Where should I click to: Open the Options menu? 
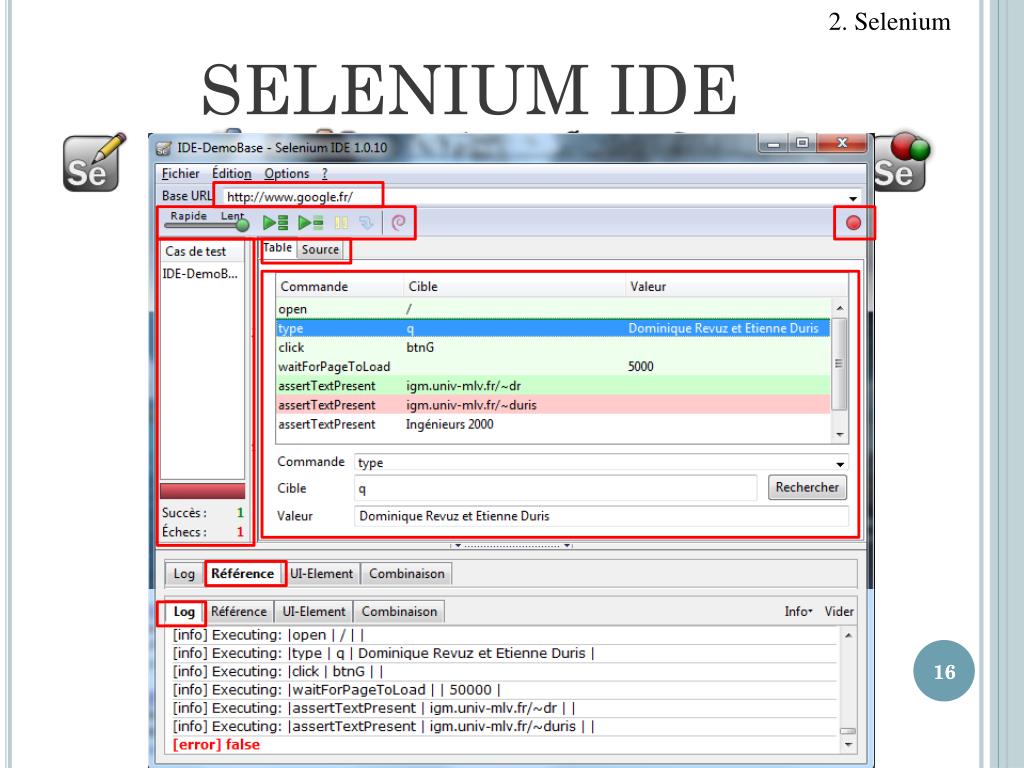click(286, 173)
